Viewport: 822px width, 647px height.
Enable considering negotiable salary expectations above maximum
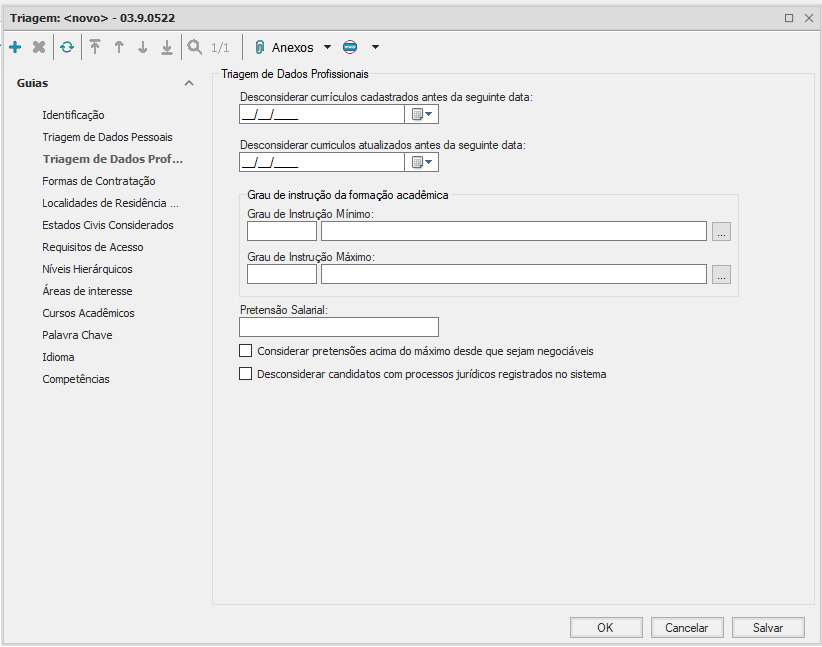point(246,351)
